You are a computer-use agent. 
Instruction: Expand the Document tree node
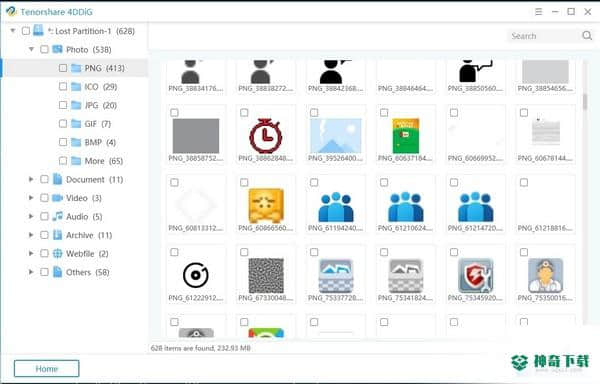click(x=31, y=179)
